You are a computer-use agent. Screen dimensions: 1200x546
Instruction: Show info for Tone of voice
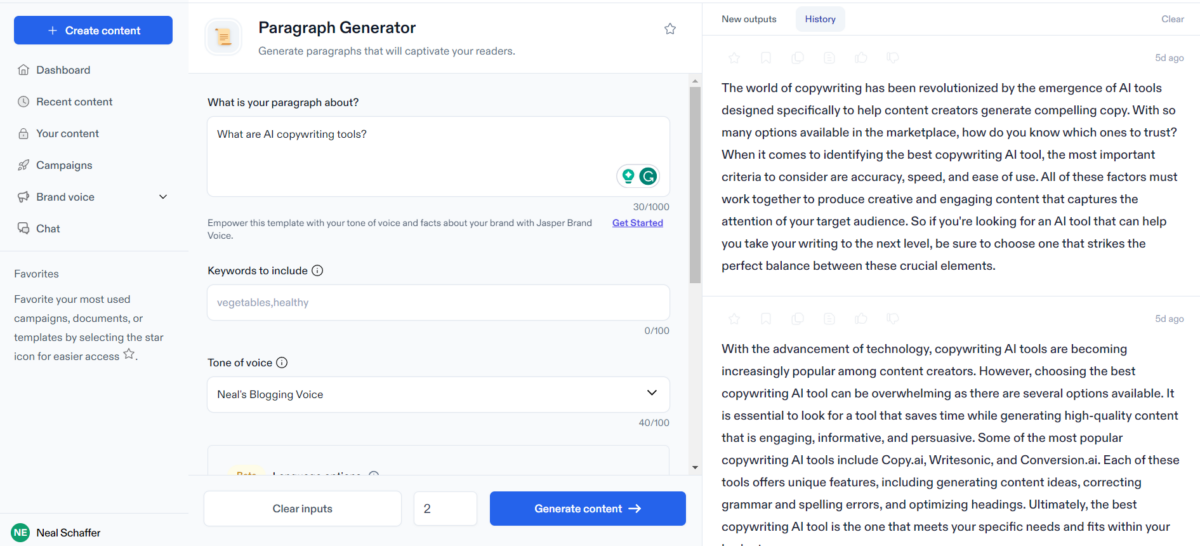tap(281, 363)
